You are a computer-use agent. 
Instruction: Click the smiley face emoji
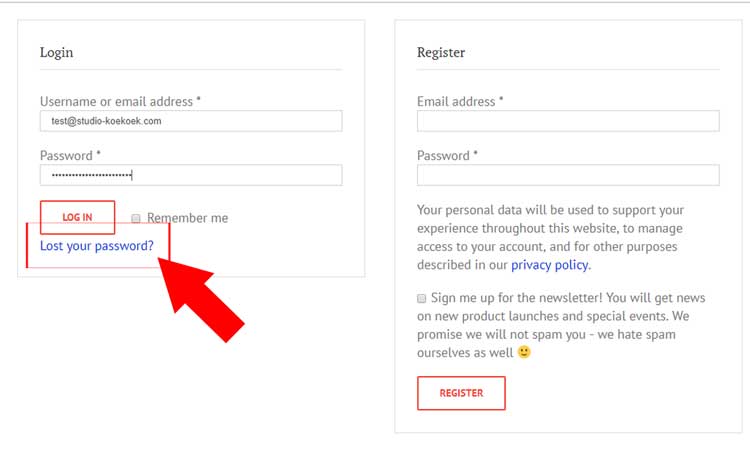(x=524, y=352)
